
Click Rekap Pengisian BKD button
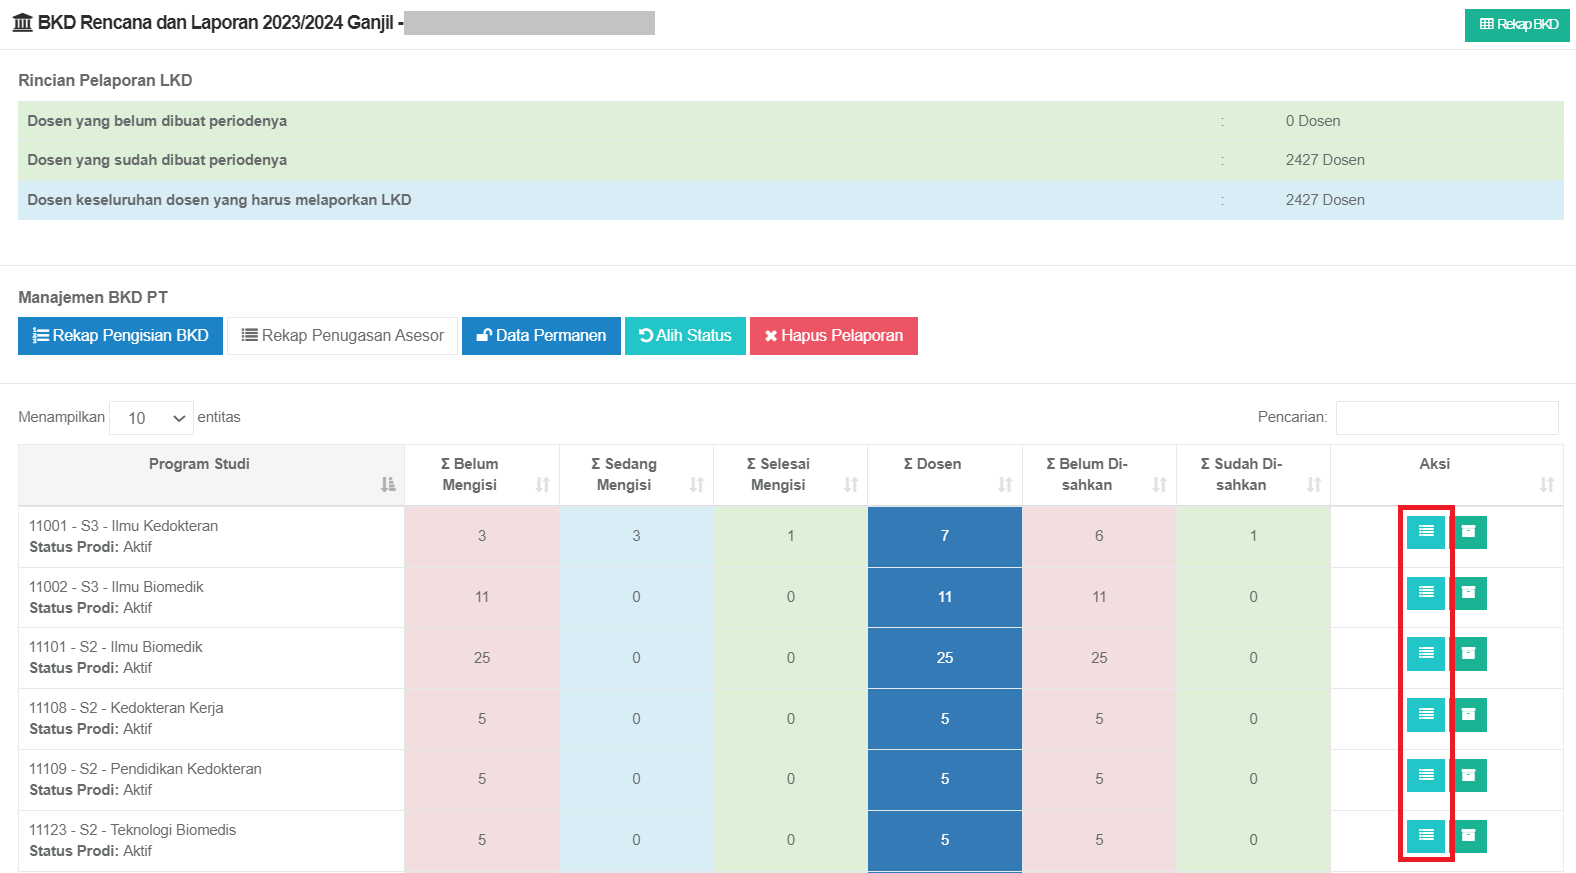click(x=120, y=336)
